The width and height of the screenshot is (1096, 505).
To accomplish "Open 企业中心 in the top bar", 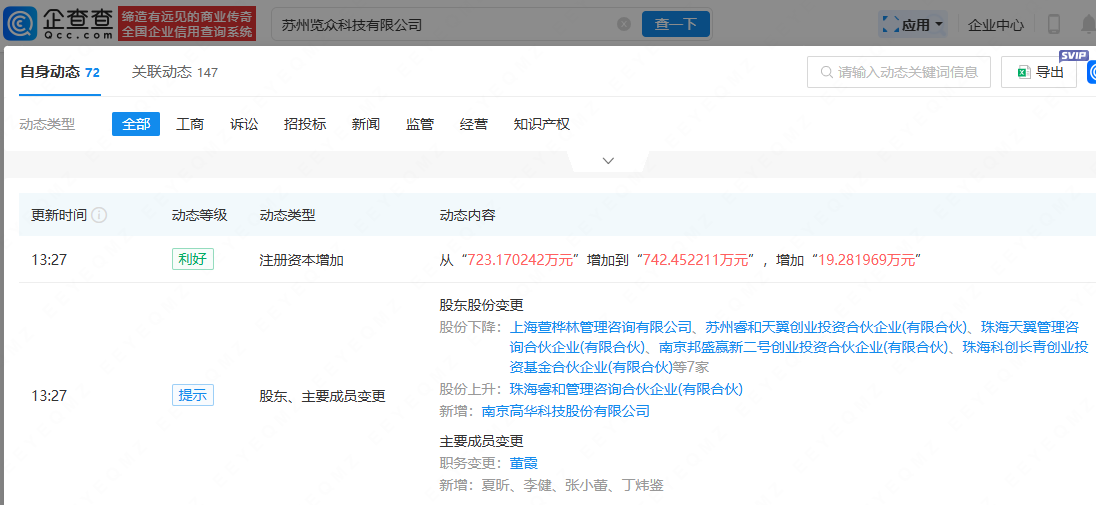I will pos(996,24).
